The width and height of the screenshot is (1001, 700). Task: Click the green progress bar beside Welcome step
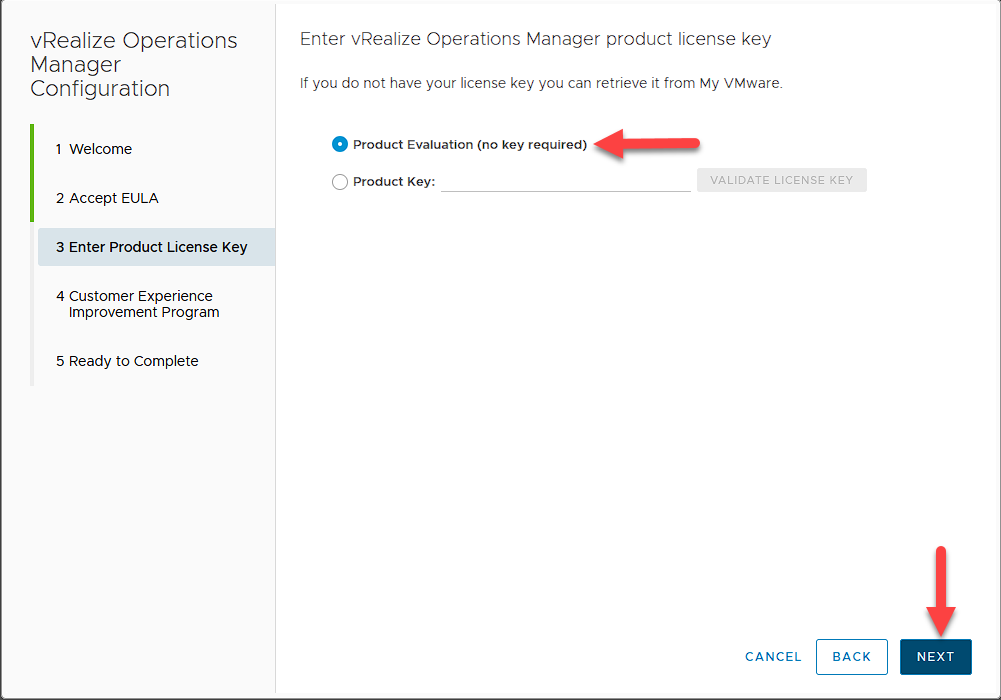[x=32, y=172]
